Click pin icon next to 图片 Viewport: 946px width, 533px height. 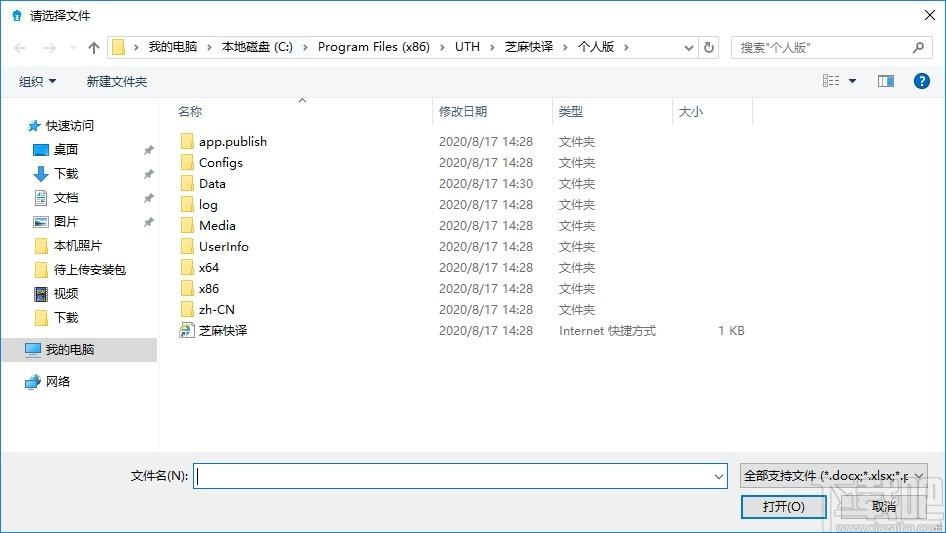click(148, 222)
